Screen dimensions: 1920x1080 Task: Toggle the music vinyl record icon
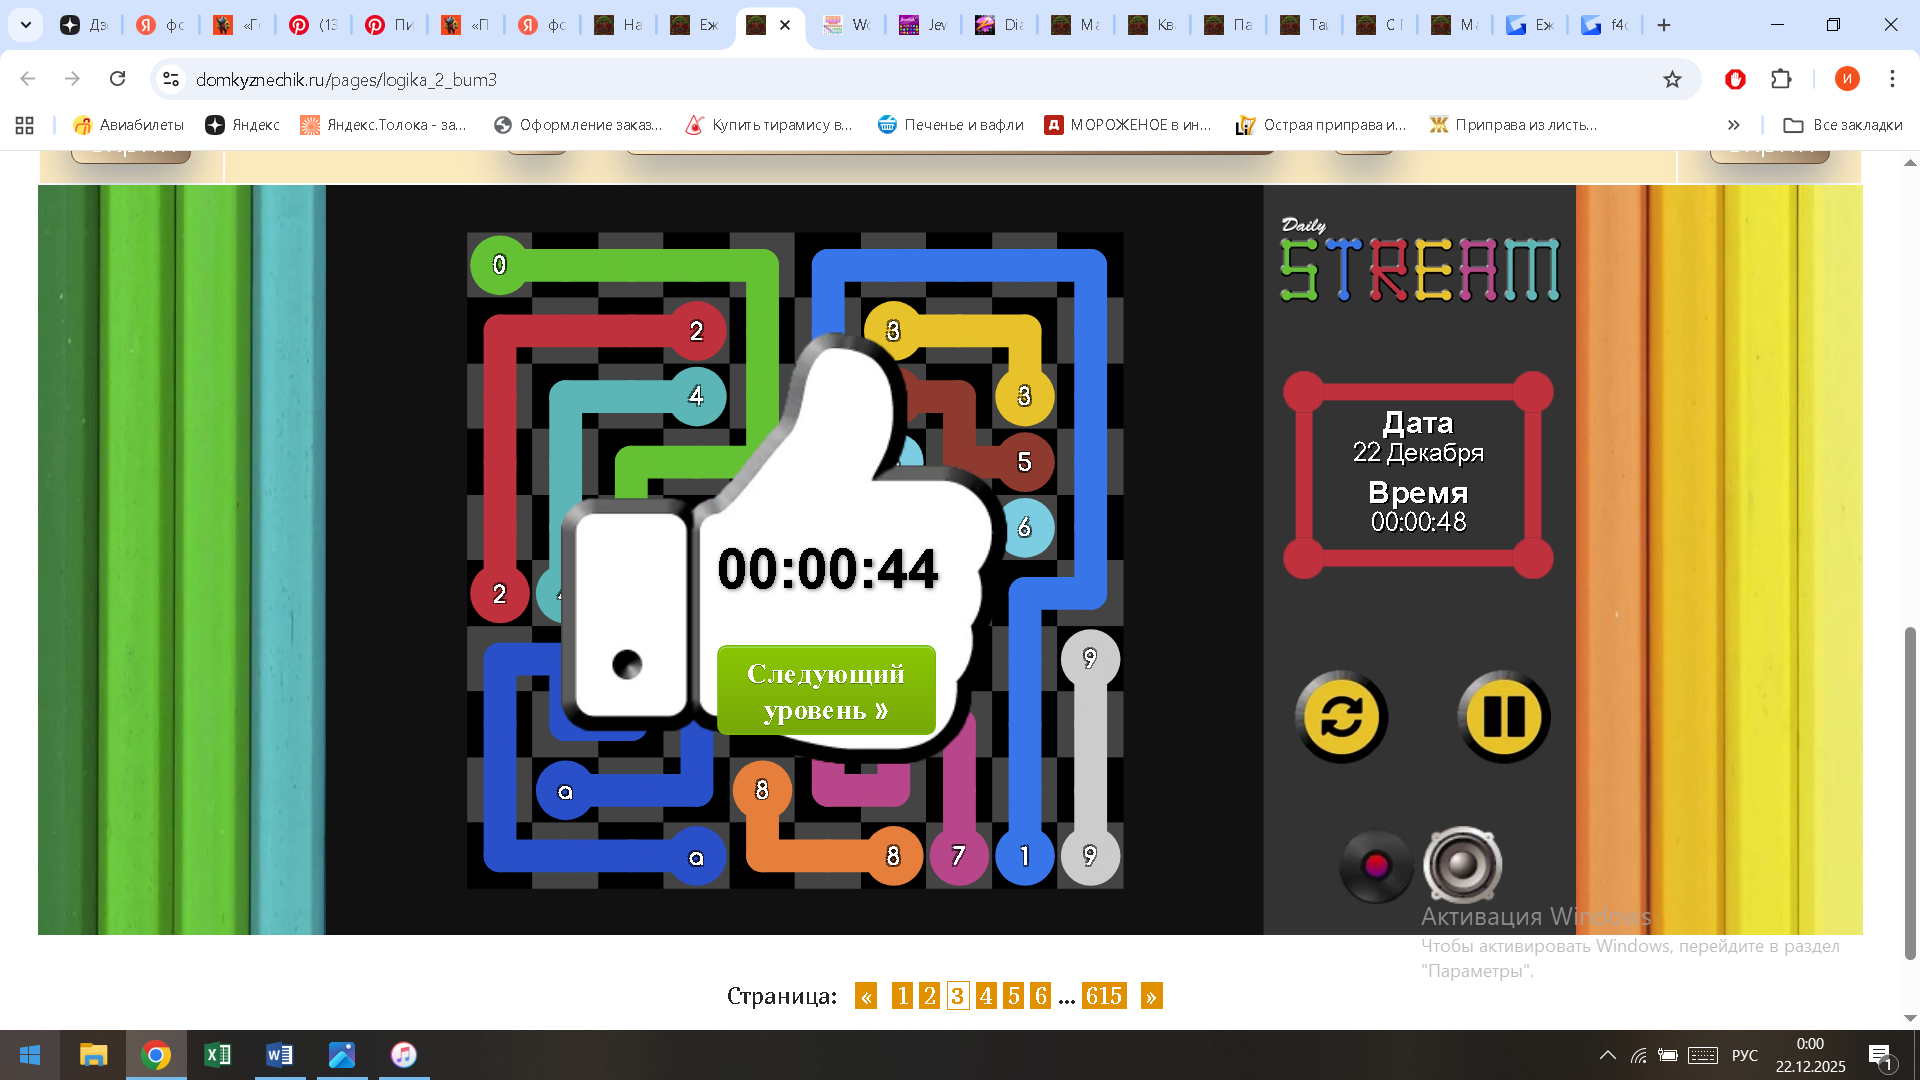pos(1376,865)
